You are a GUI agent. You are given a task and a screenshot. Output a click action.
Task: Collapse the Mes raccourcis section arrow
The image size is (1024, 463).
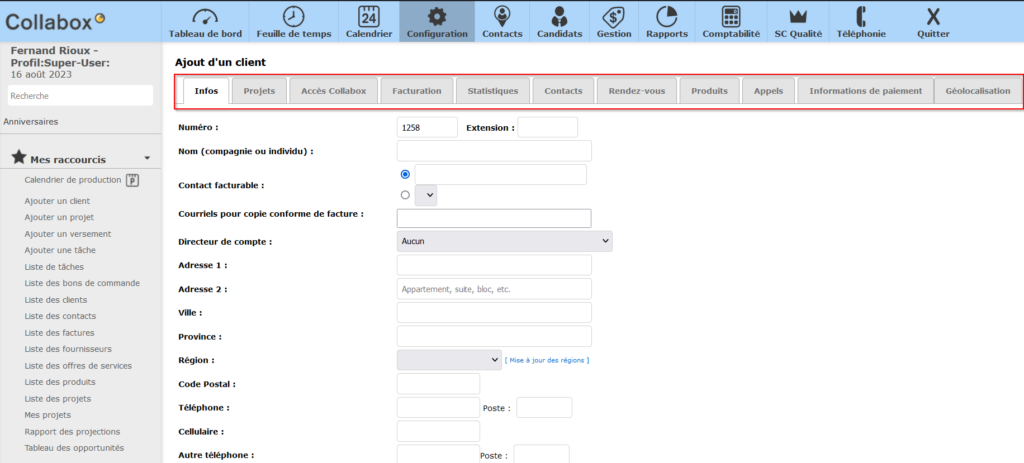tap(147, 158)
